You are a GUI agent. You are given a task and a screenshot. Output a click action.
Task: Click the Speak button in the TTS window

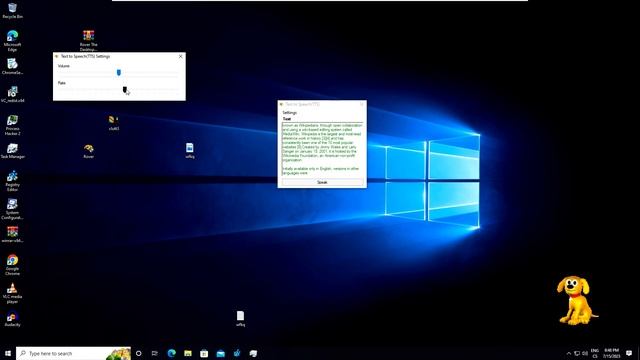(x=322, y=182)
